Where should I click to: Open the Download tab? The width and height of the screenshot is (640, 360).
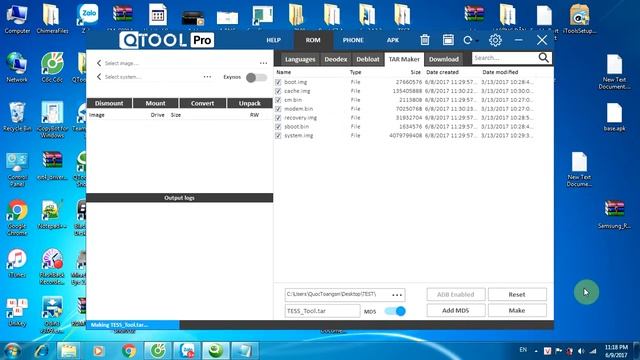point(444,59)
